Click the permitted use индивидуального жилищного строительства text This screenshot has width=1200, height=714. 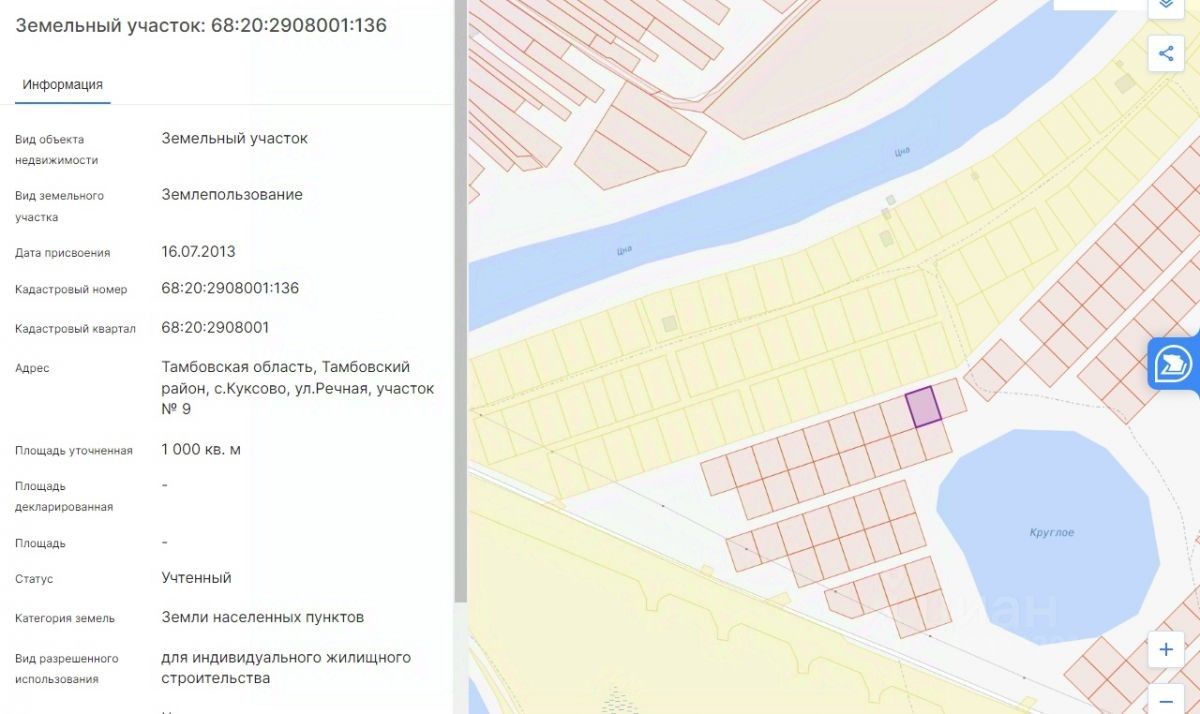tap(286, 668)
